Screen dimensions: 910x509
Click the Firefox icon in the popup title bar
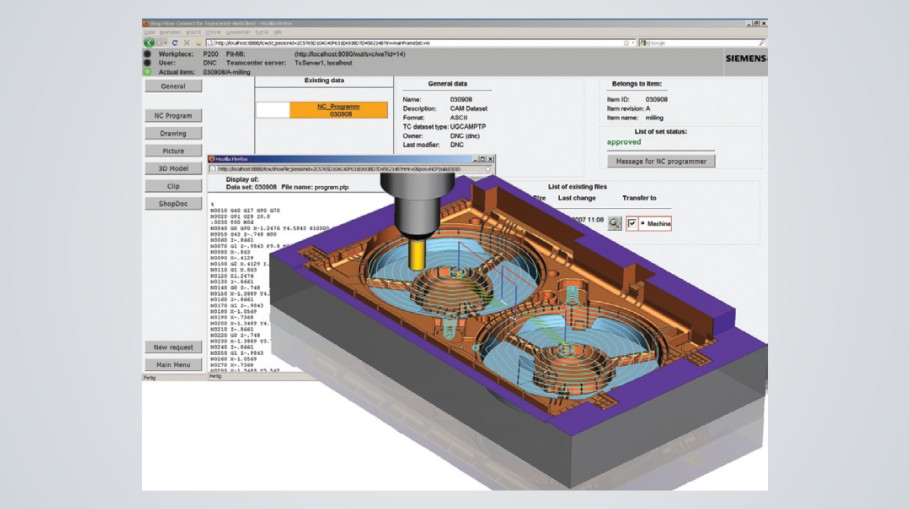211,159
